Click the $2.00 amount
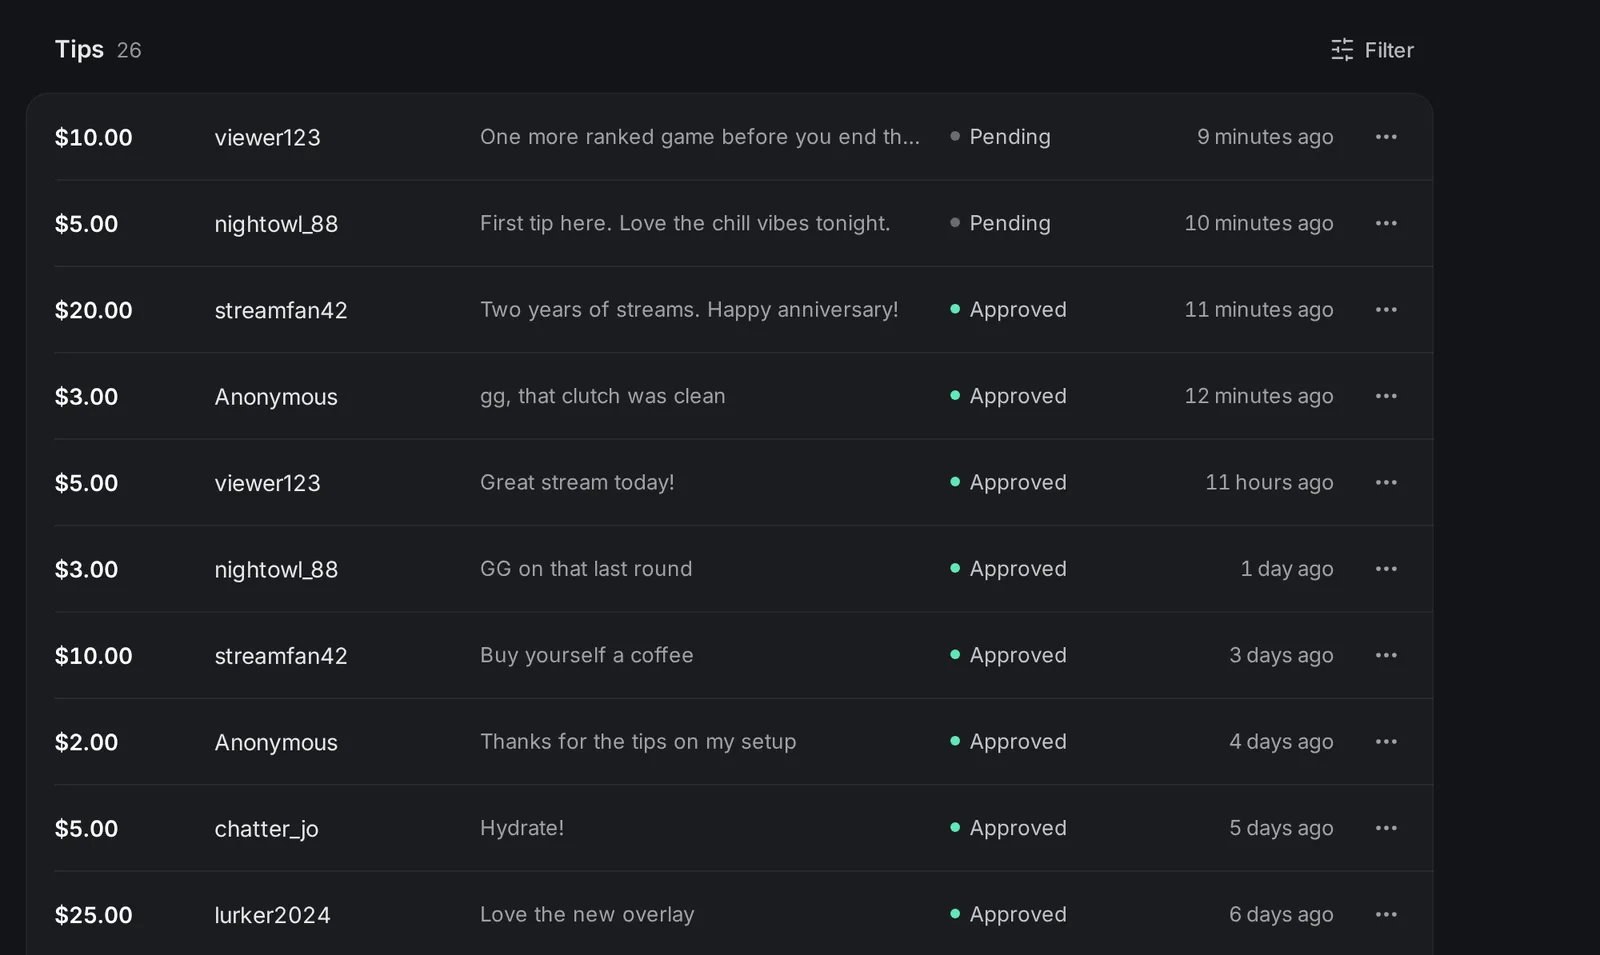The image size is (1600, 955). coord(86,742)
